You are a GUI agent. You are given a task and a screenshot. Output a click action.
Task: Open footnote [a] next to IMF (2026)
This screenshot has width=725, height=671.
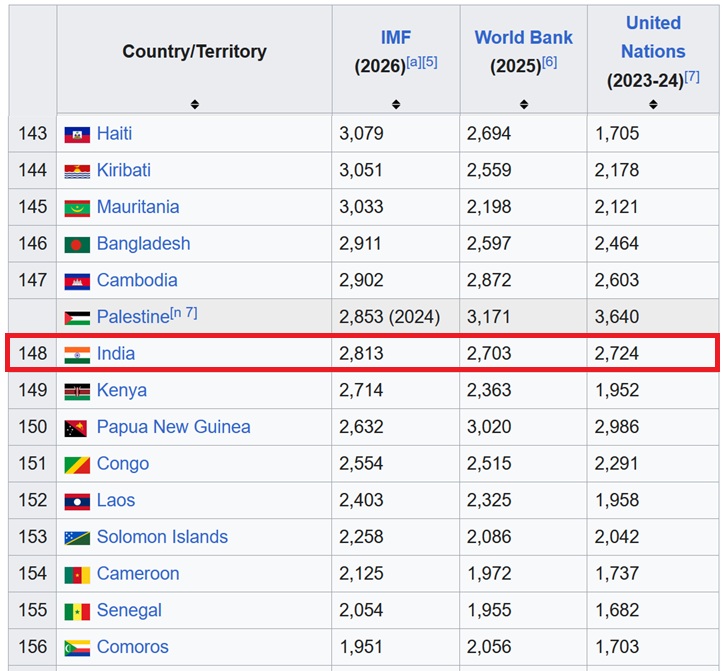[414, 62]
